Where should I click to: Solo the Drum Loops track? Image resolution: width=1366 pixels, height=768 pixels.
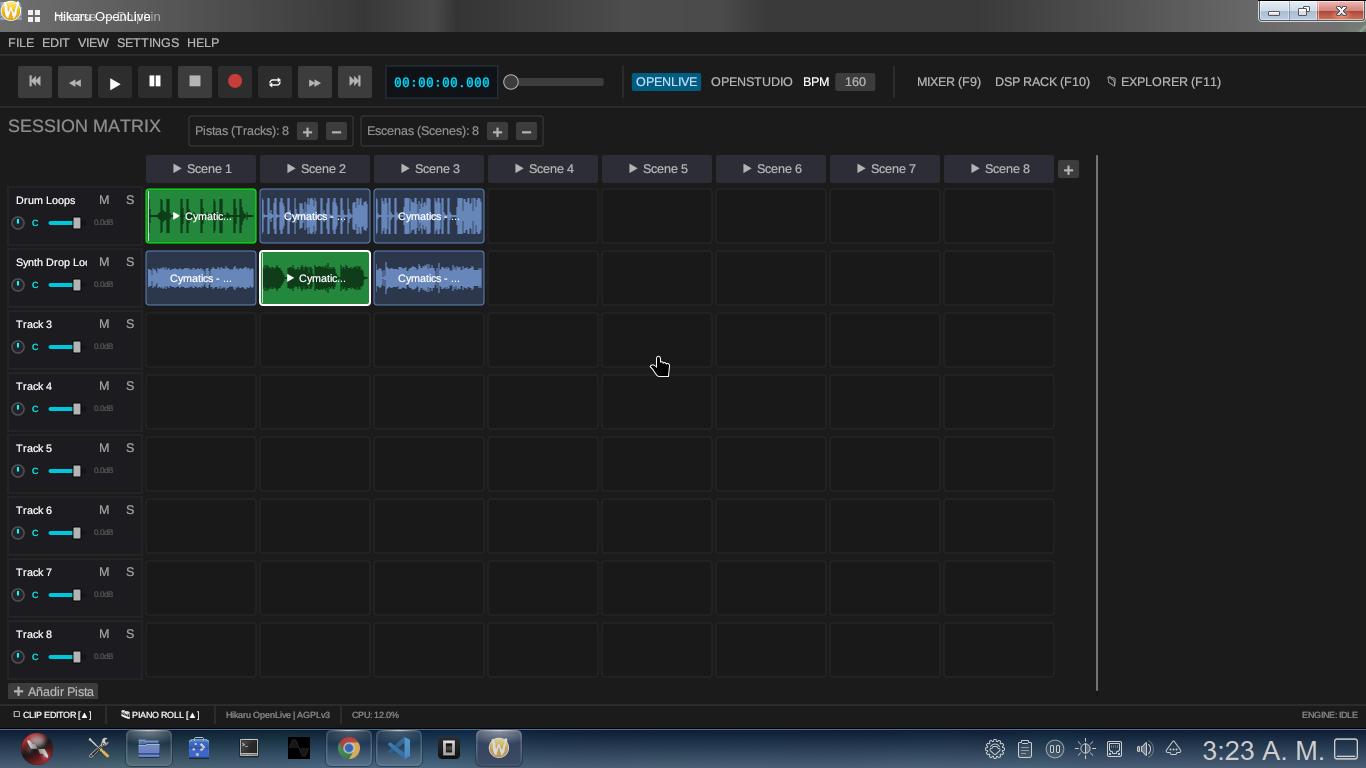point(130,200)
